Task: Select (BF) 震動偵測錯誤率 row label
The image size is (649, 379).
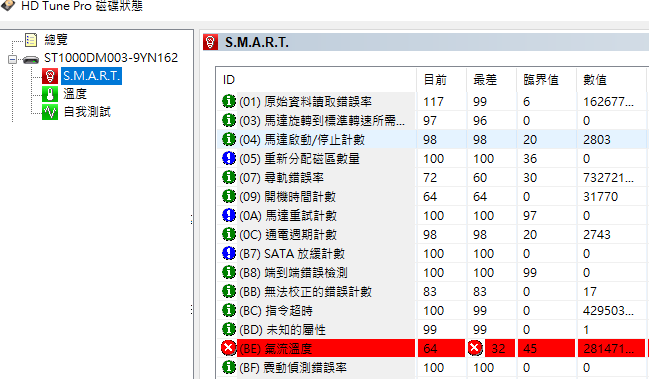Action: 293,368
